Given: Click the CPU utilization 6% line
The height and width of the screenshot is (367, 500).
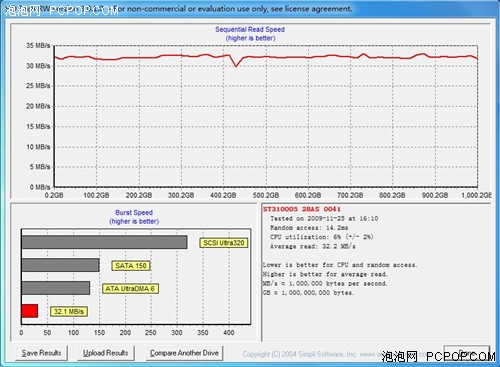Looking at the screenshot, I should pos(322,237).
